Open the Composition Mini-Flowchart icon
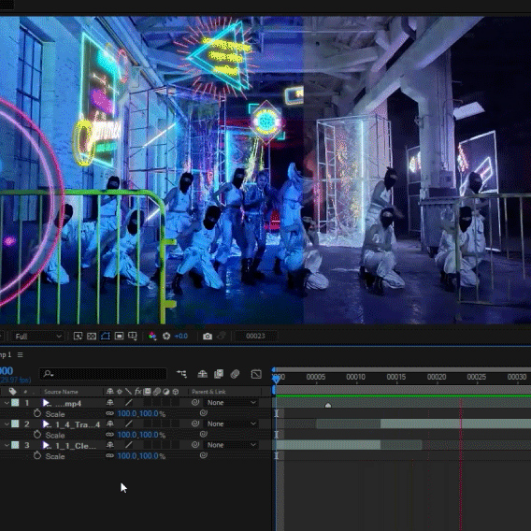531x531 pixels. 182,374
